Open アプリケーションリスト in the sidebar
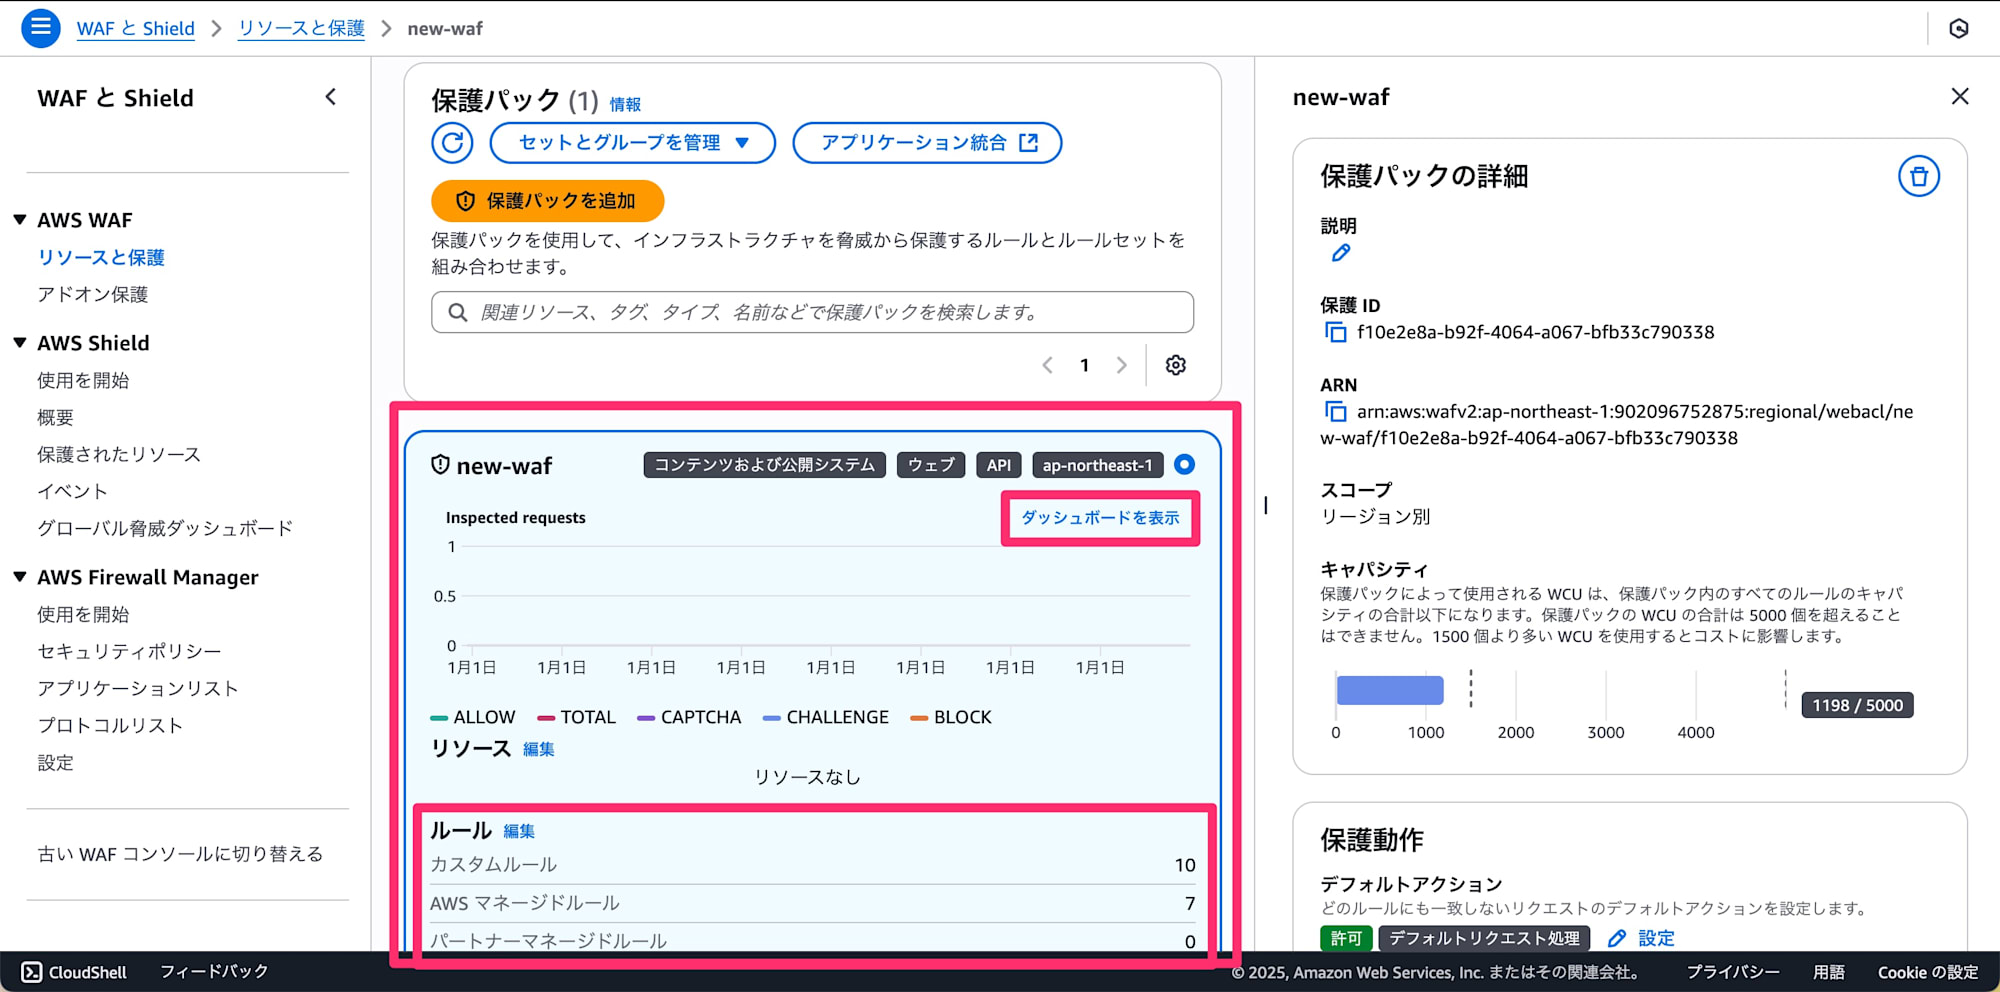 pos(138,688)
